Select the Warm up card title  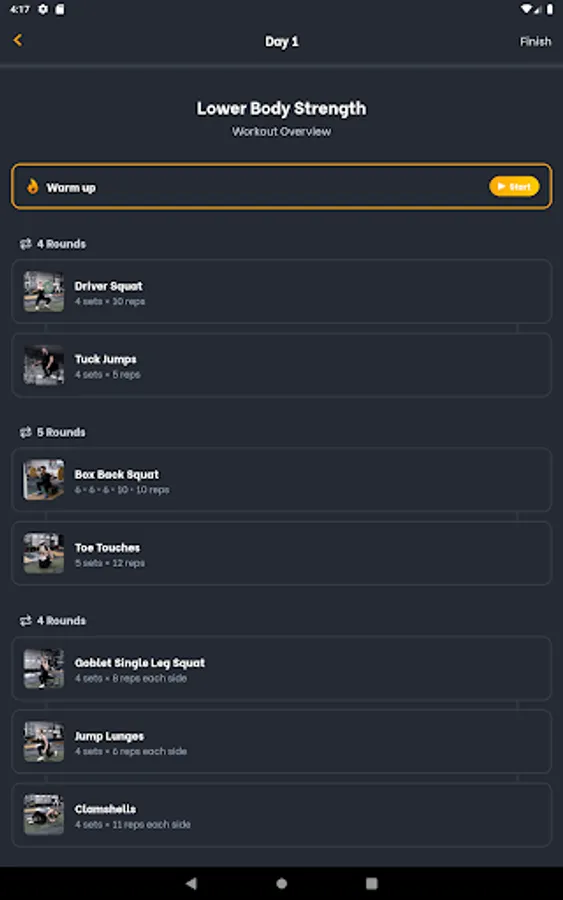click(x=71, y=188)
